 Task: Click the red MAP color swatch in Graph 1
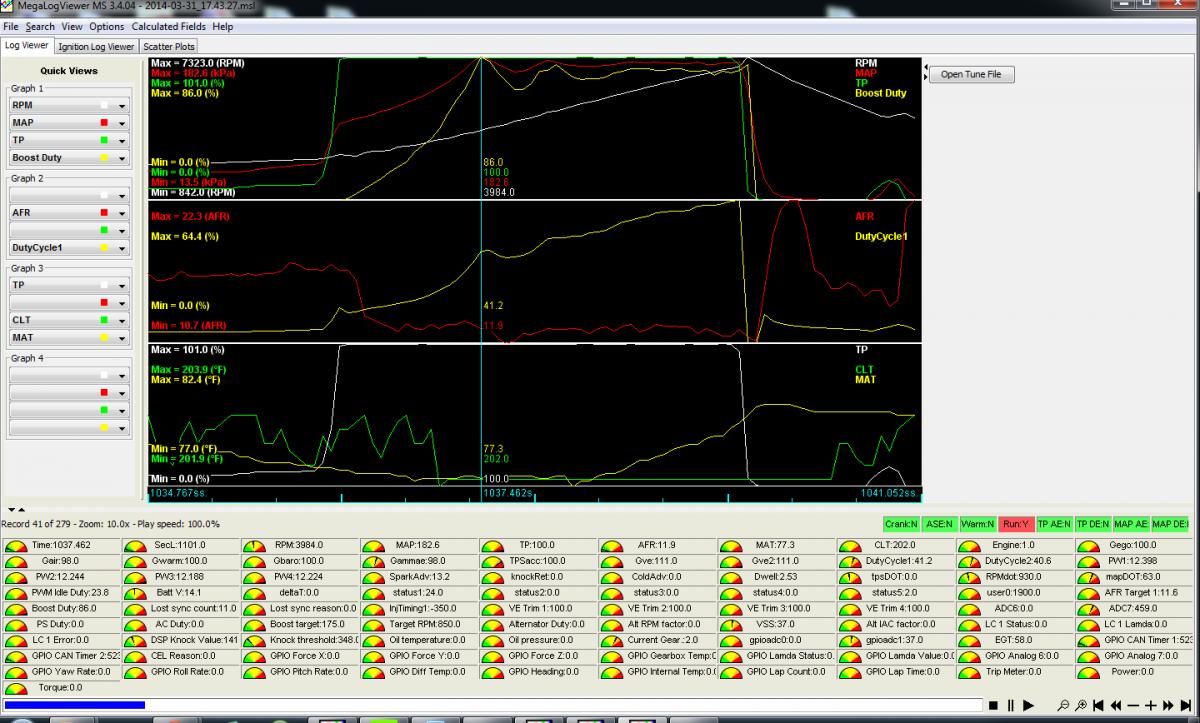tap(104, 123)
